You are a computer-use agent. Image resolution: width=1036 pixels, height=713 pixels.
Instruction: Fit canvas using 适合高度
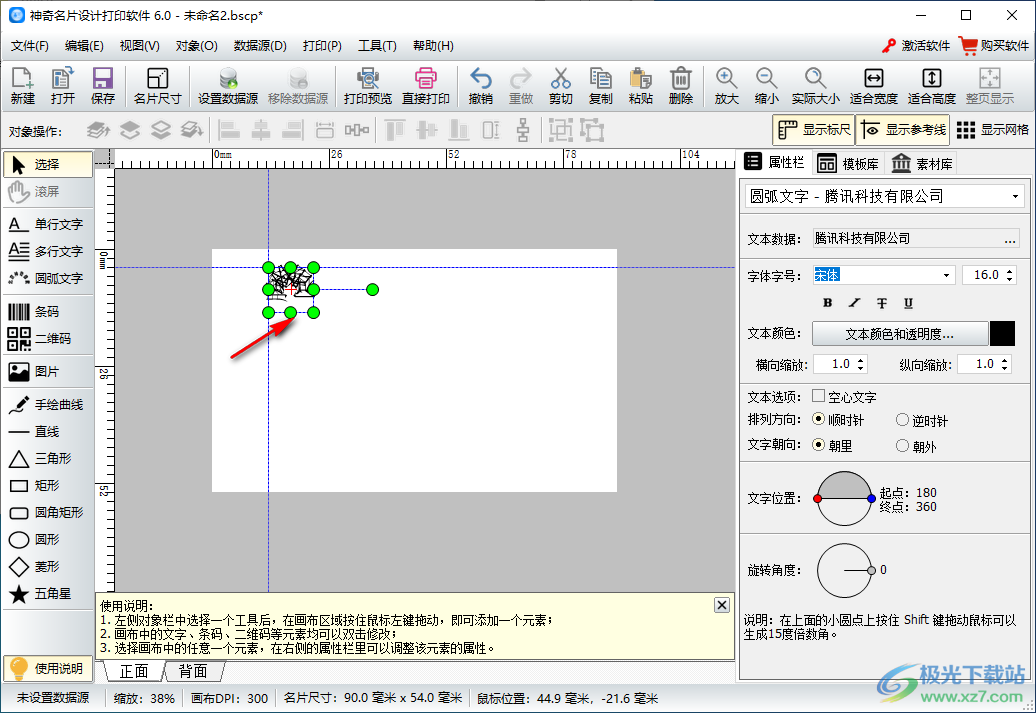932,86
